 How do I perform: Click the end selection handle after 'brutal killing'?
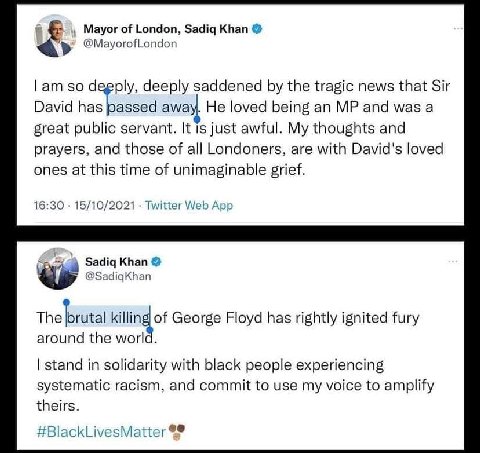tap(150, 330)
